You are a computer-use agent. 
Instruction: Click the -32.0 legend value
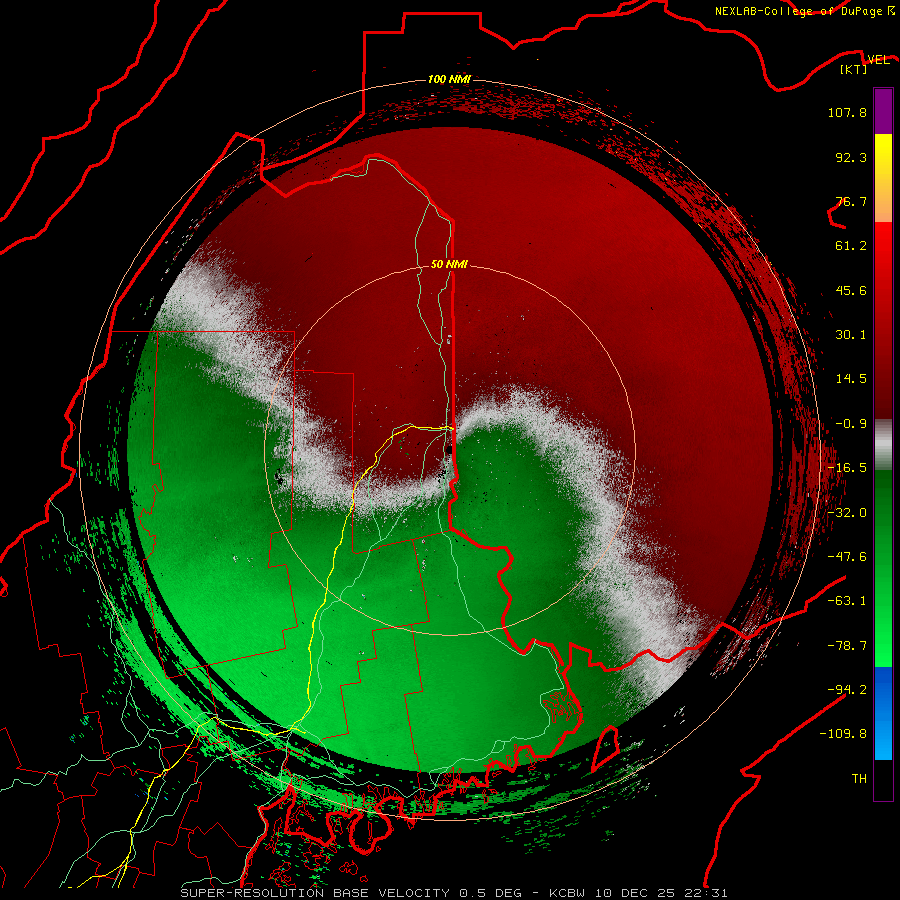pos(847,513)
